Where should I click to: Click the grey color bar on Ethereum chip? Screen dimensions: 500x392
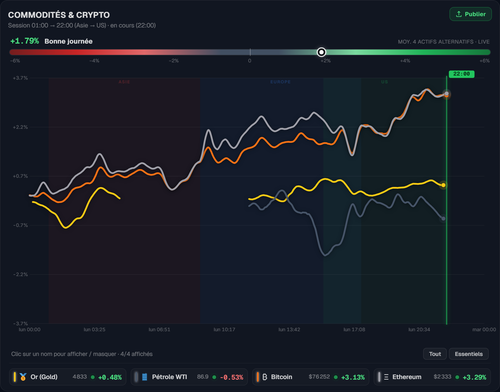379,377
